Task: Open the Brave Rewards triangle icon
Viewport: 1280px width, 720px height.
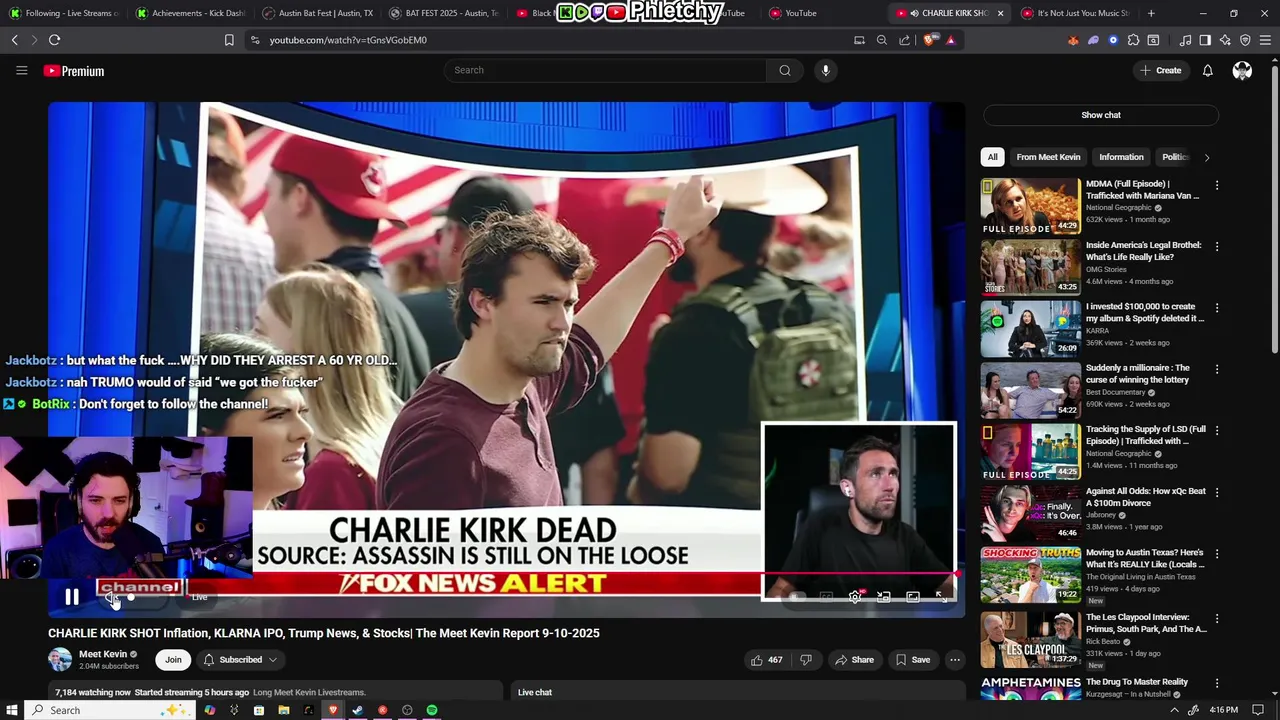Action: click(950, 40)
